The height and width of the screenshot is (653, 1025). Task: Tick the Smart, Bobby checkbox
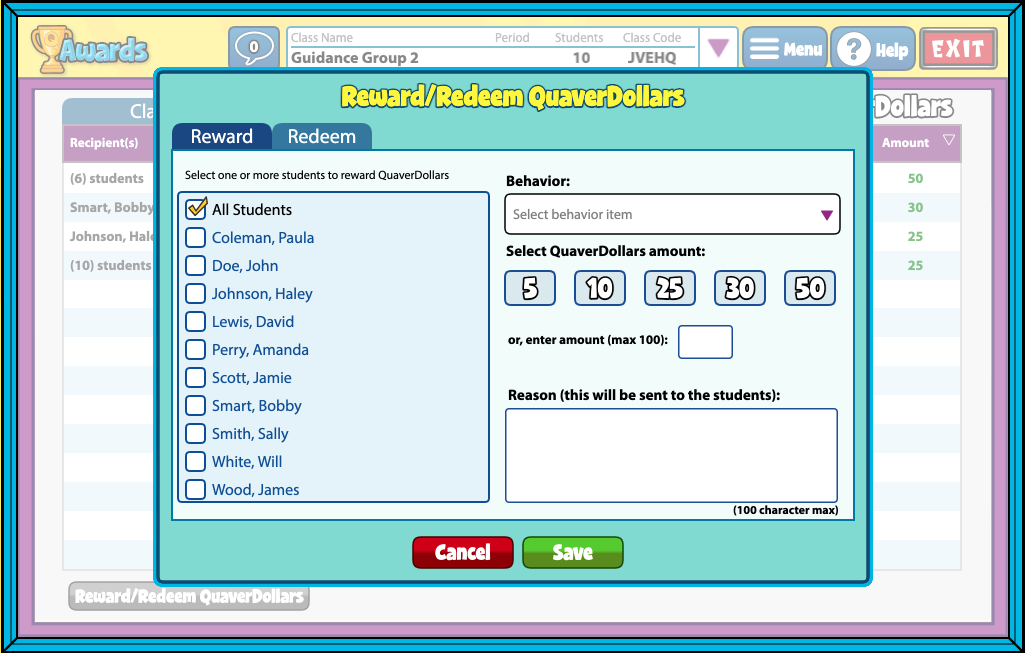click(x=196, y=406)
